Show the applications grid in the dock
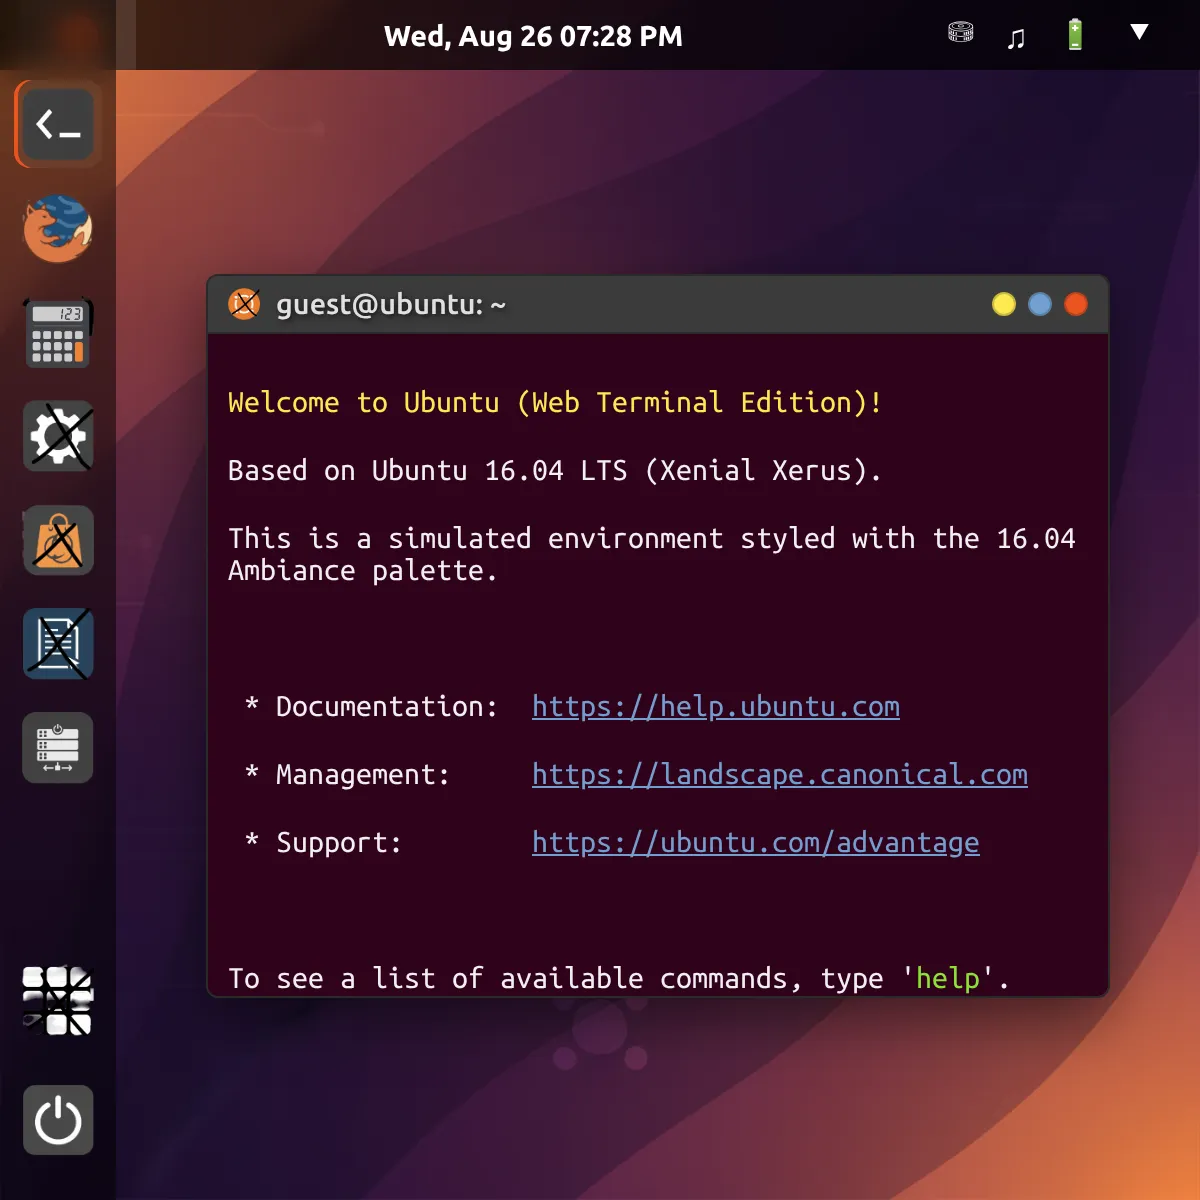The image size is (1200, 1200). pos(58,1000)
